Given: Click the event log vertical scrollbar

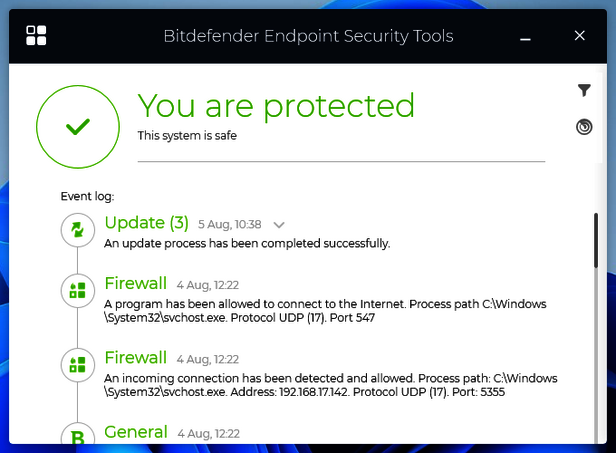Looking at the screenshot, I should coord(597,240).
